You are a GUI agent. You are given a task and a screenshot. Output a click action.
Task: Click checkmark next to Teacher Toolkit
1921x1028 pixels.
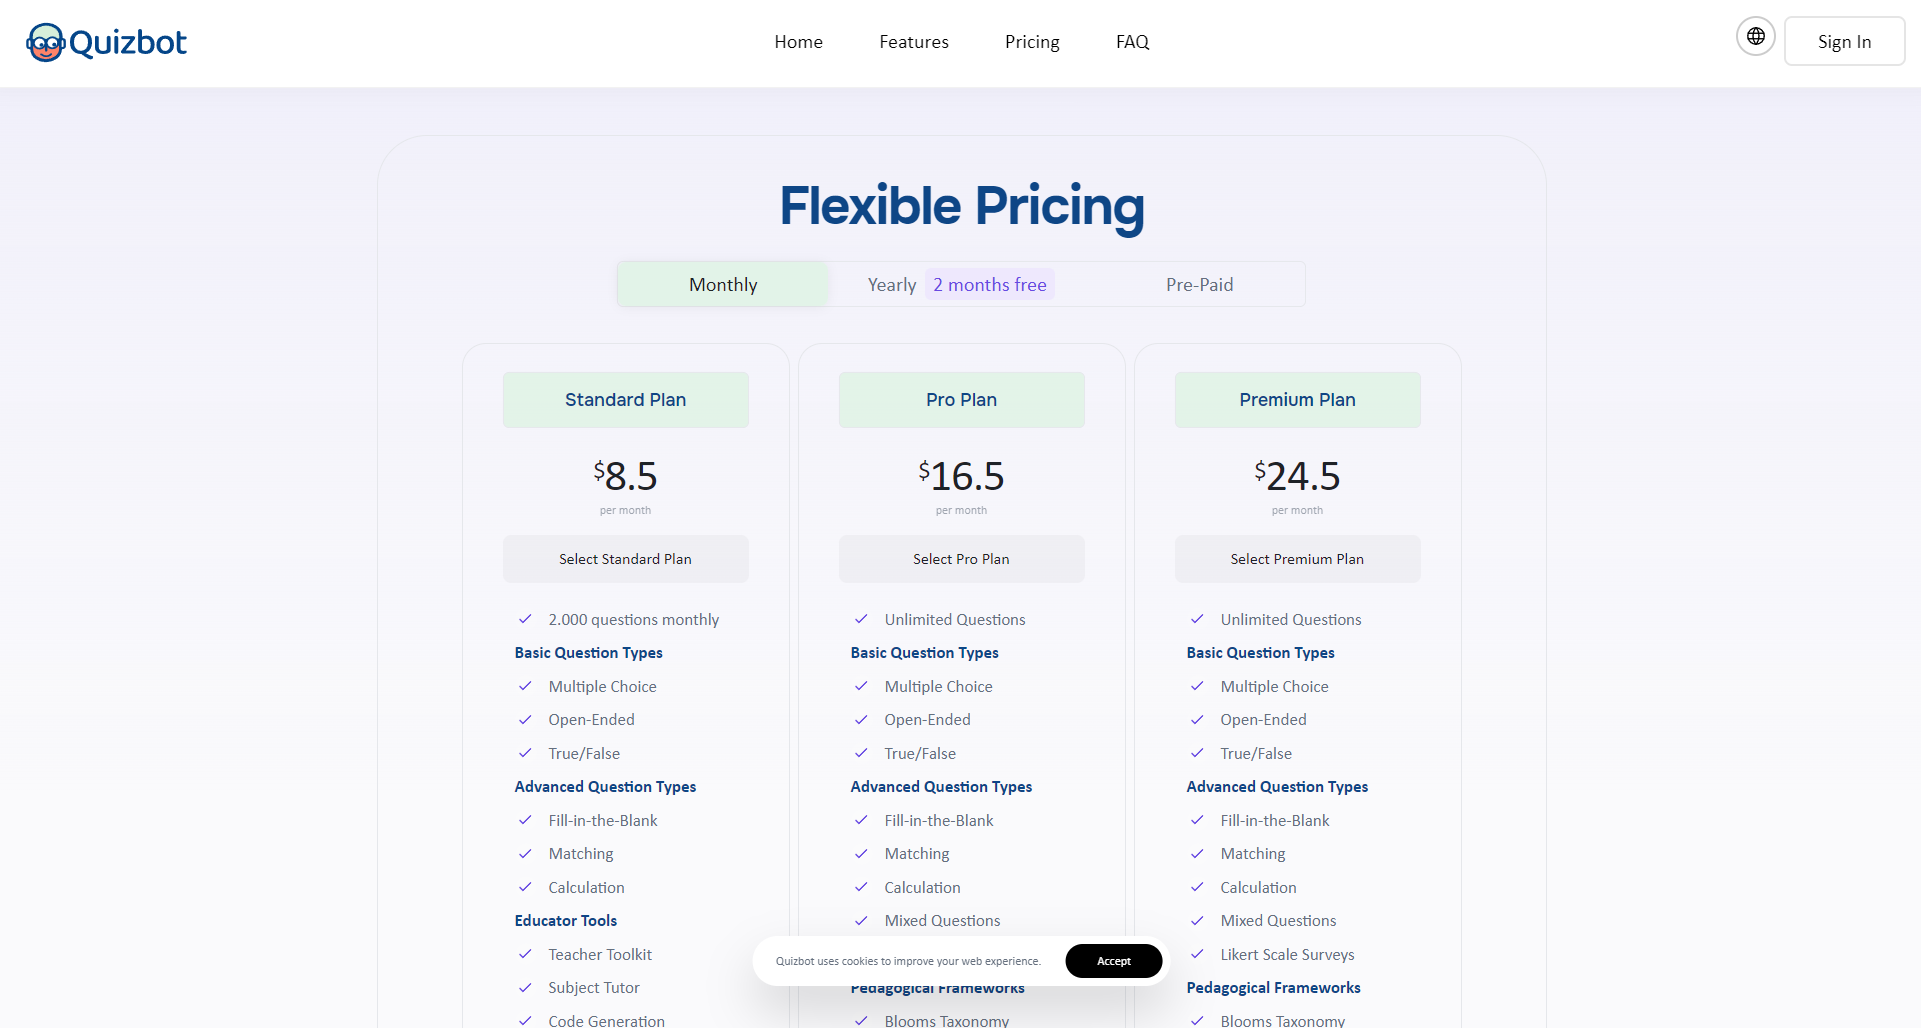click(x=525, y=954)
